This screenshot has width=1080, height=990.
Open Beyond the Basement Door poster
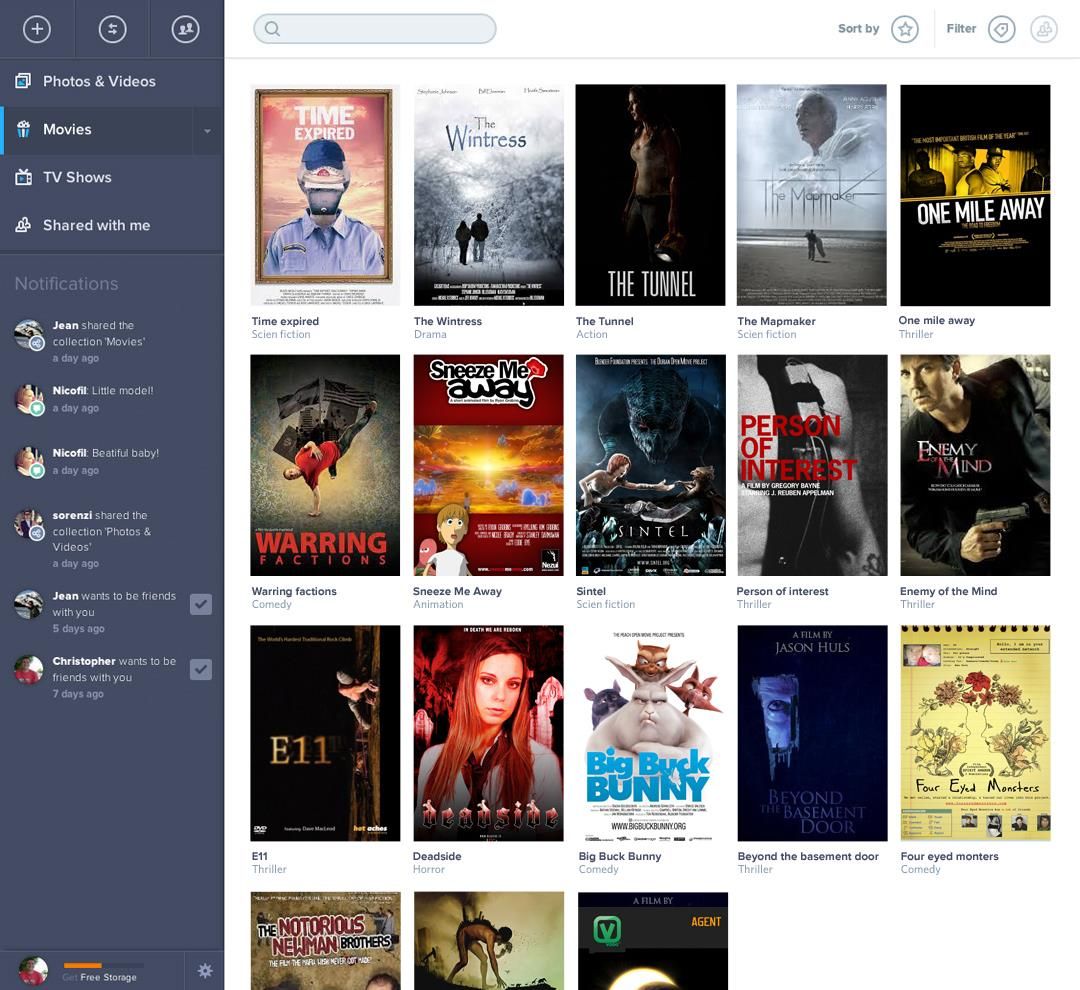[x=812, y=733]
